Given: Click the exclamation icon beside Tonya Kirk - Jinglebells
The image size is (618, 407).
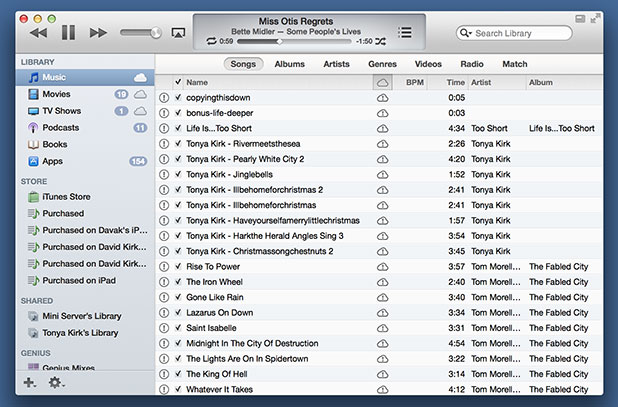Looking at the screenshot, I should pyautogui.click(x=164, y=175).
